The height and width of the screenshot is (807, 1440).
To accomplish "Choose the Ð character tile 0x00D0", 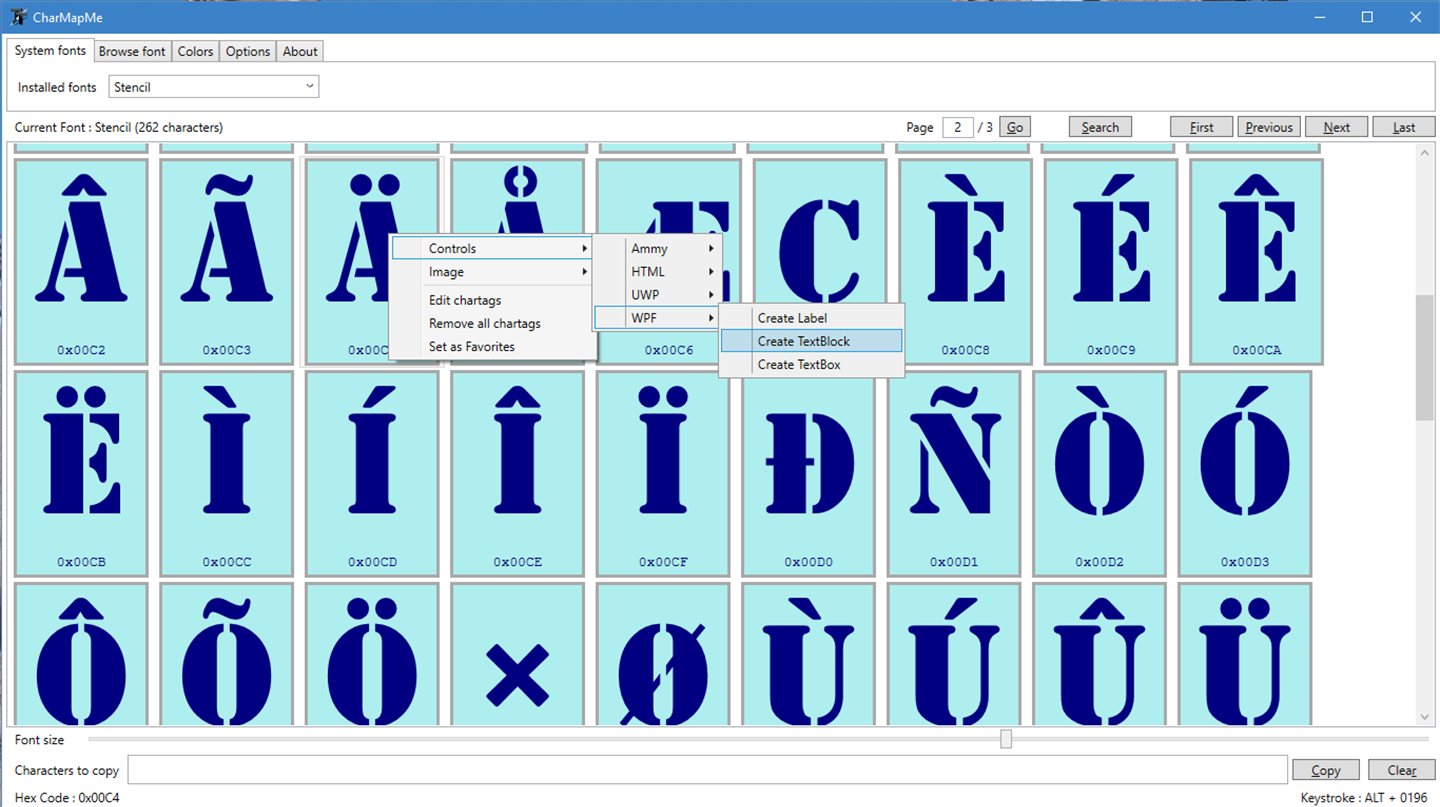I will click(x=808, y=473).
